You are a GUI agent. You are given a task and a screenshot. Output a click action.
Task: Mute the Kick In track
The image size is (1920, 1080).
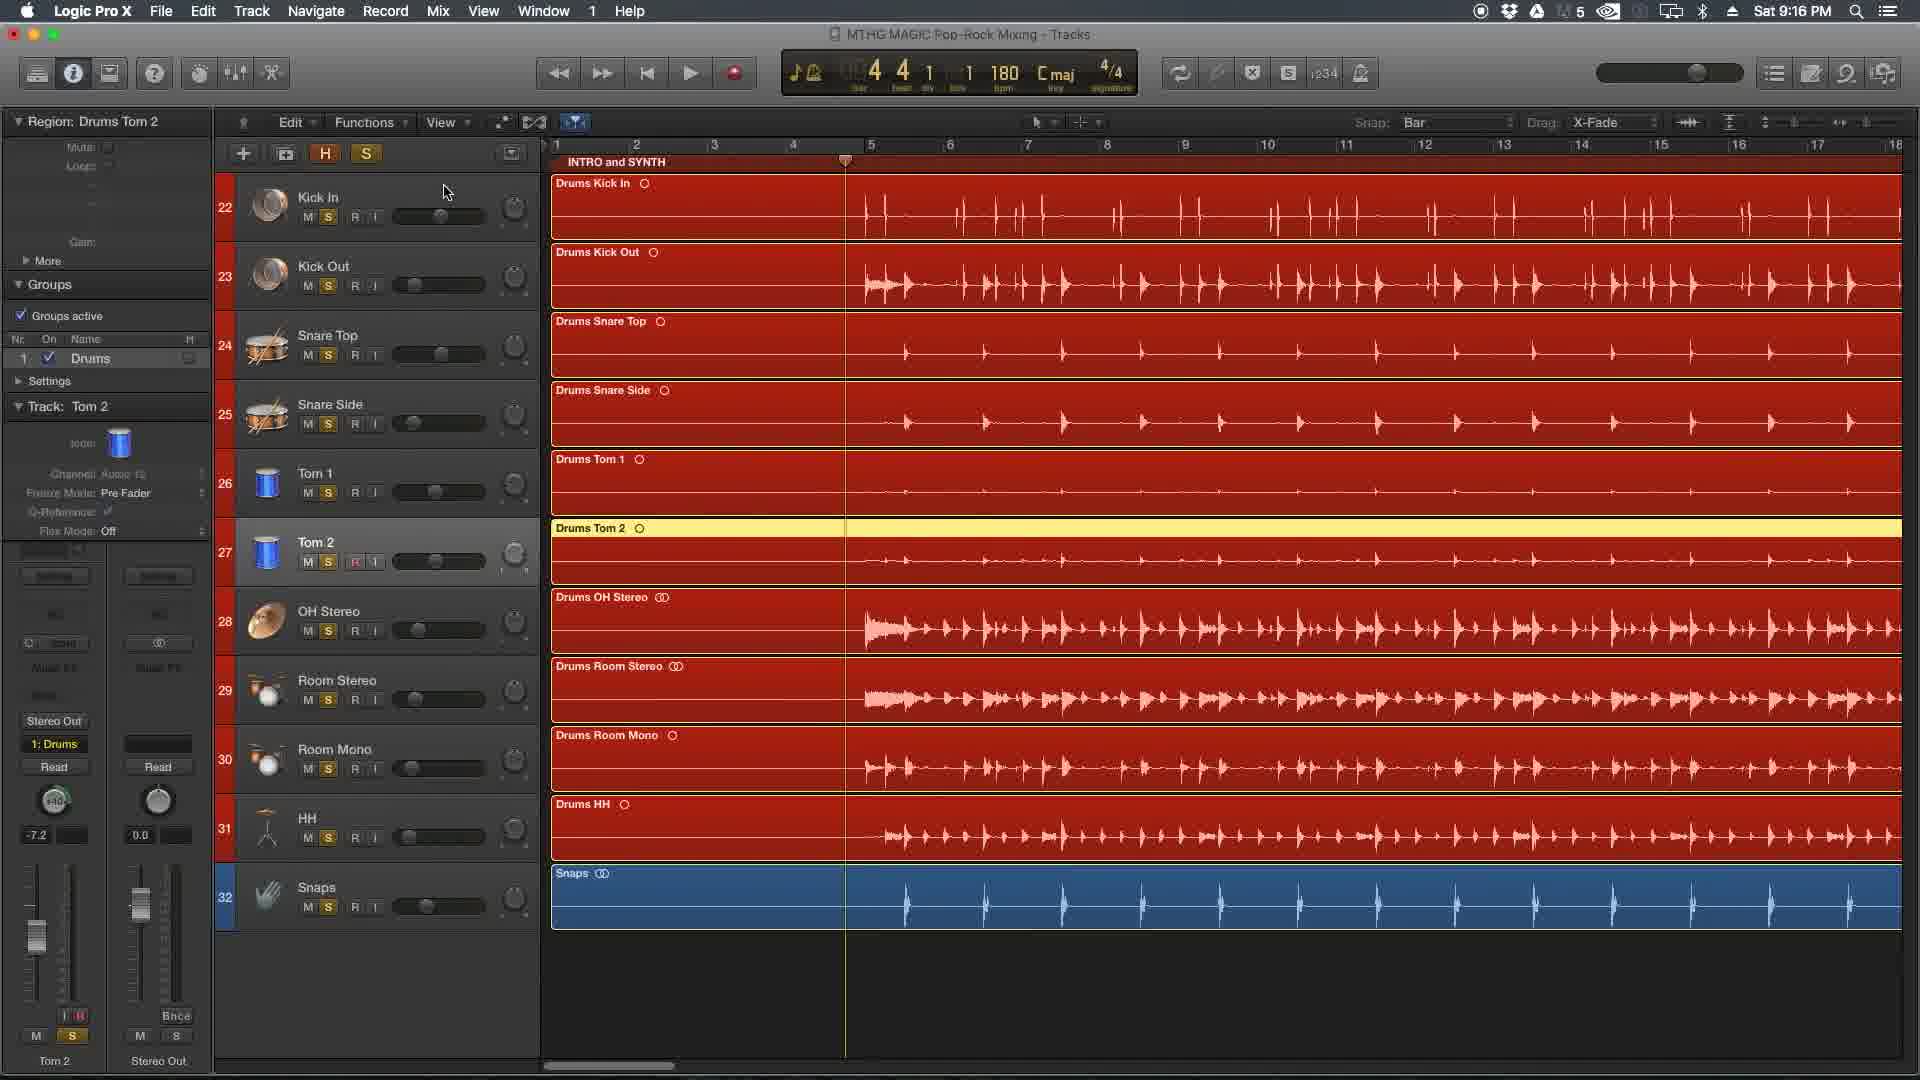click(308, 217)
